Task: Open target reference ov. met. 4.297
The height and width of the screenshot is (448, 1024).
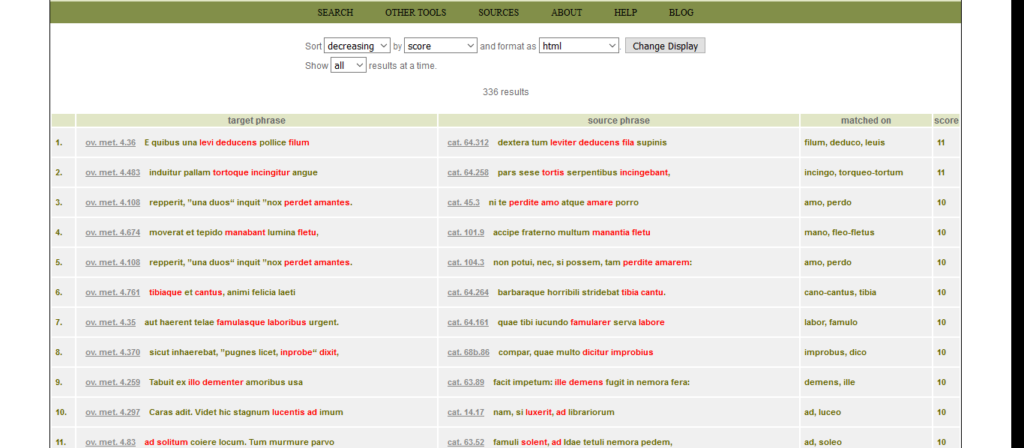Action: coord(112,412)
